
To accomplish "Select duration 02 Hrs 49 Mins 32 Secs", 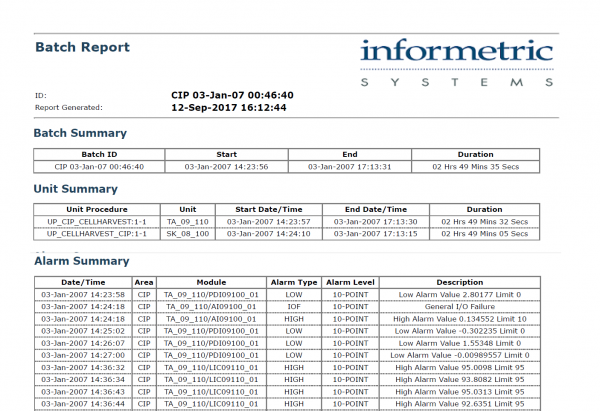I will (x=484, y=222).
